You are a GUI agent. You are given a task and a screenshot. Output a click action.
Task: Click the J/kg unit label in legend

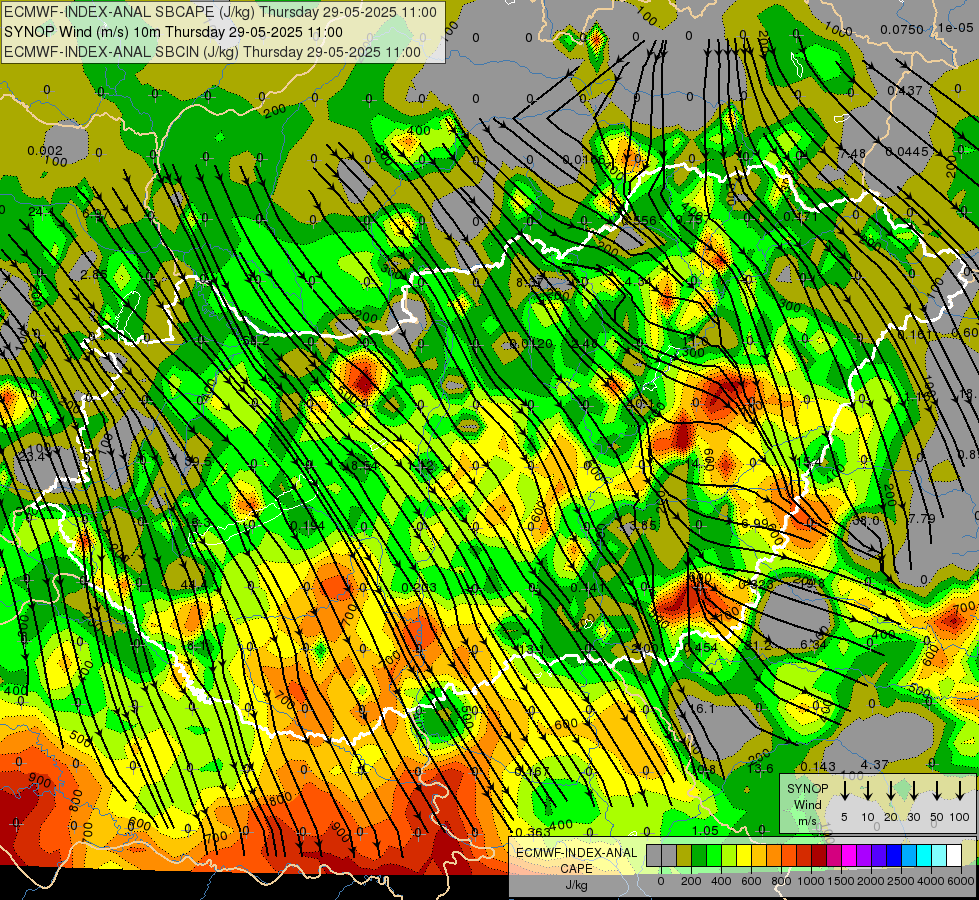pos(576,884)
